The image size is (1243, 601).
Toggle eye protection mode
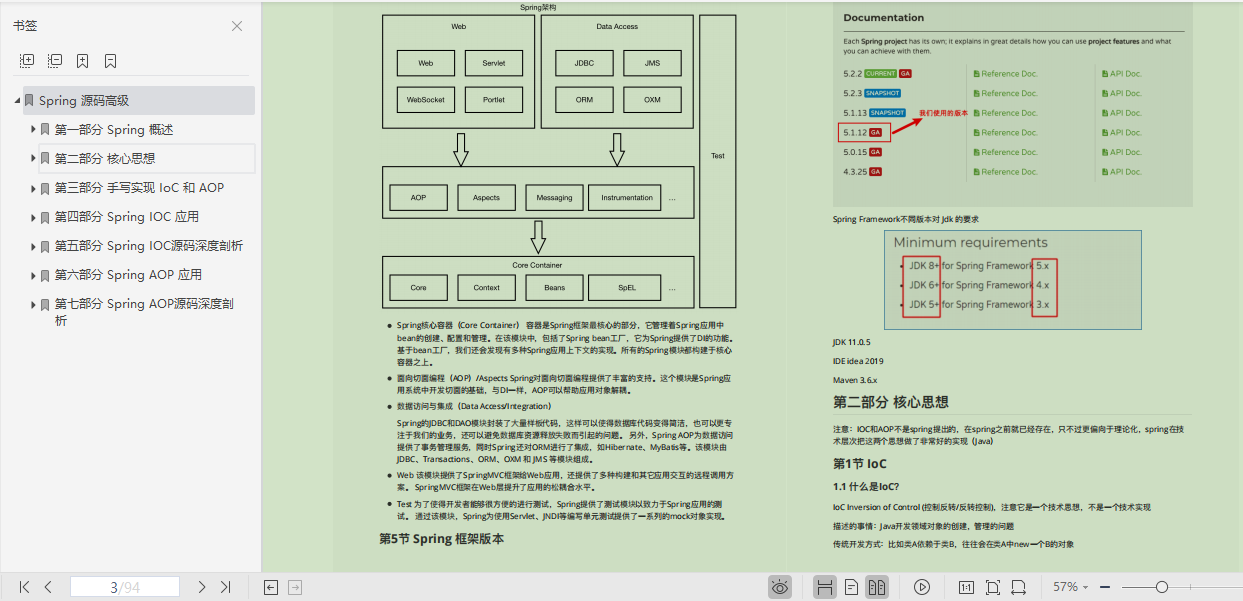click(x=780, y=587)
